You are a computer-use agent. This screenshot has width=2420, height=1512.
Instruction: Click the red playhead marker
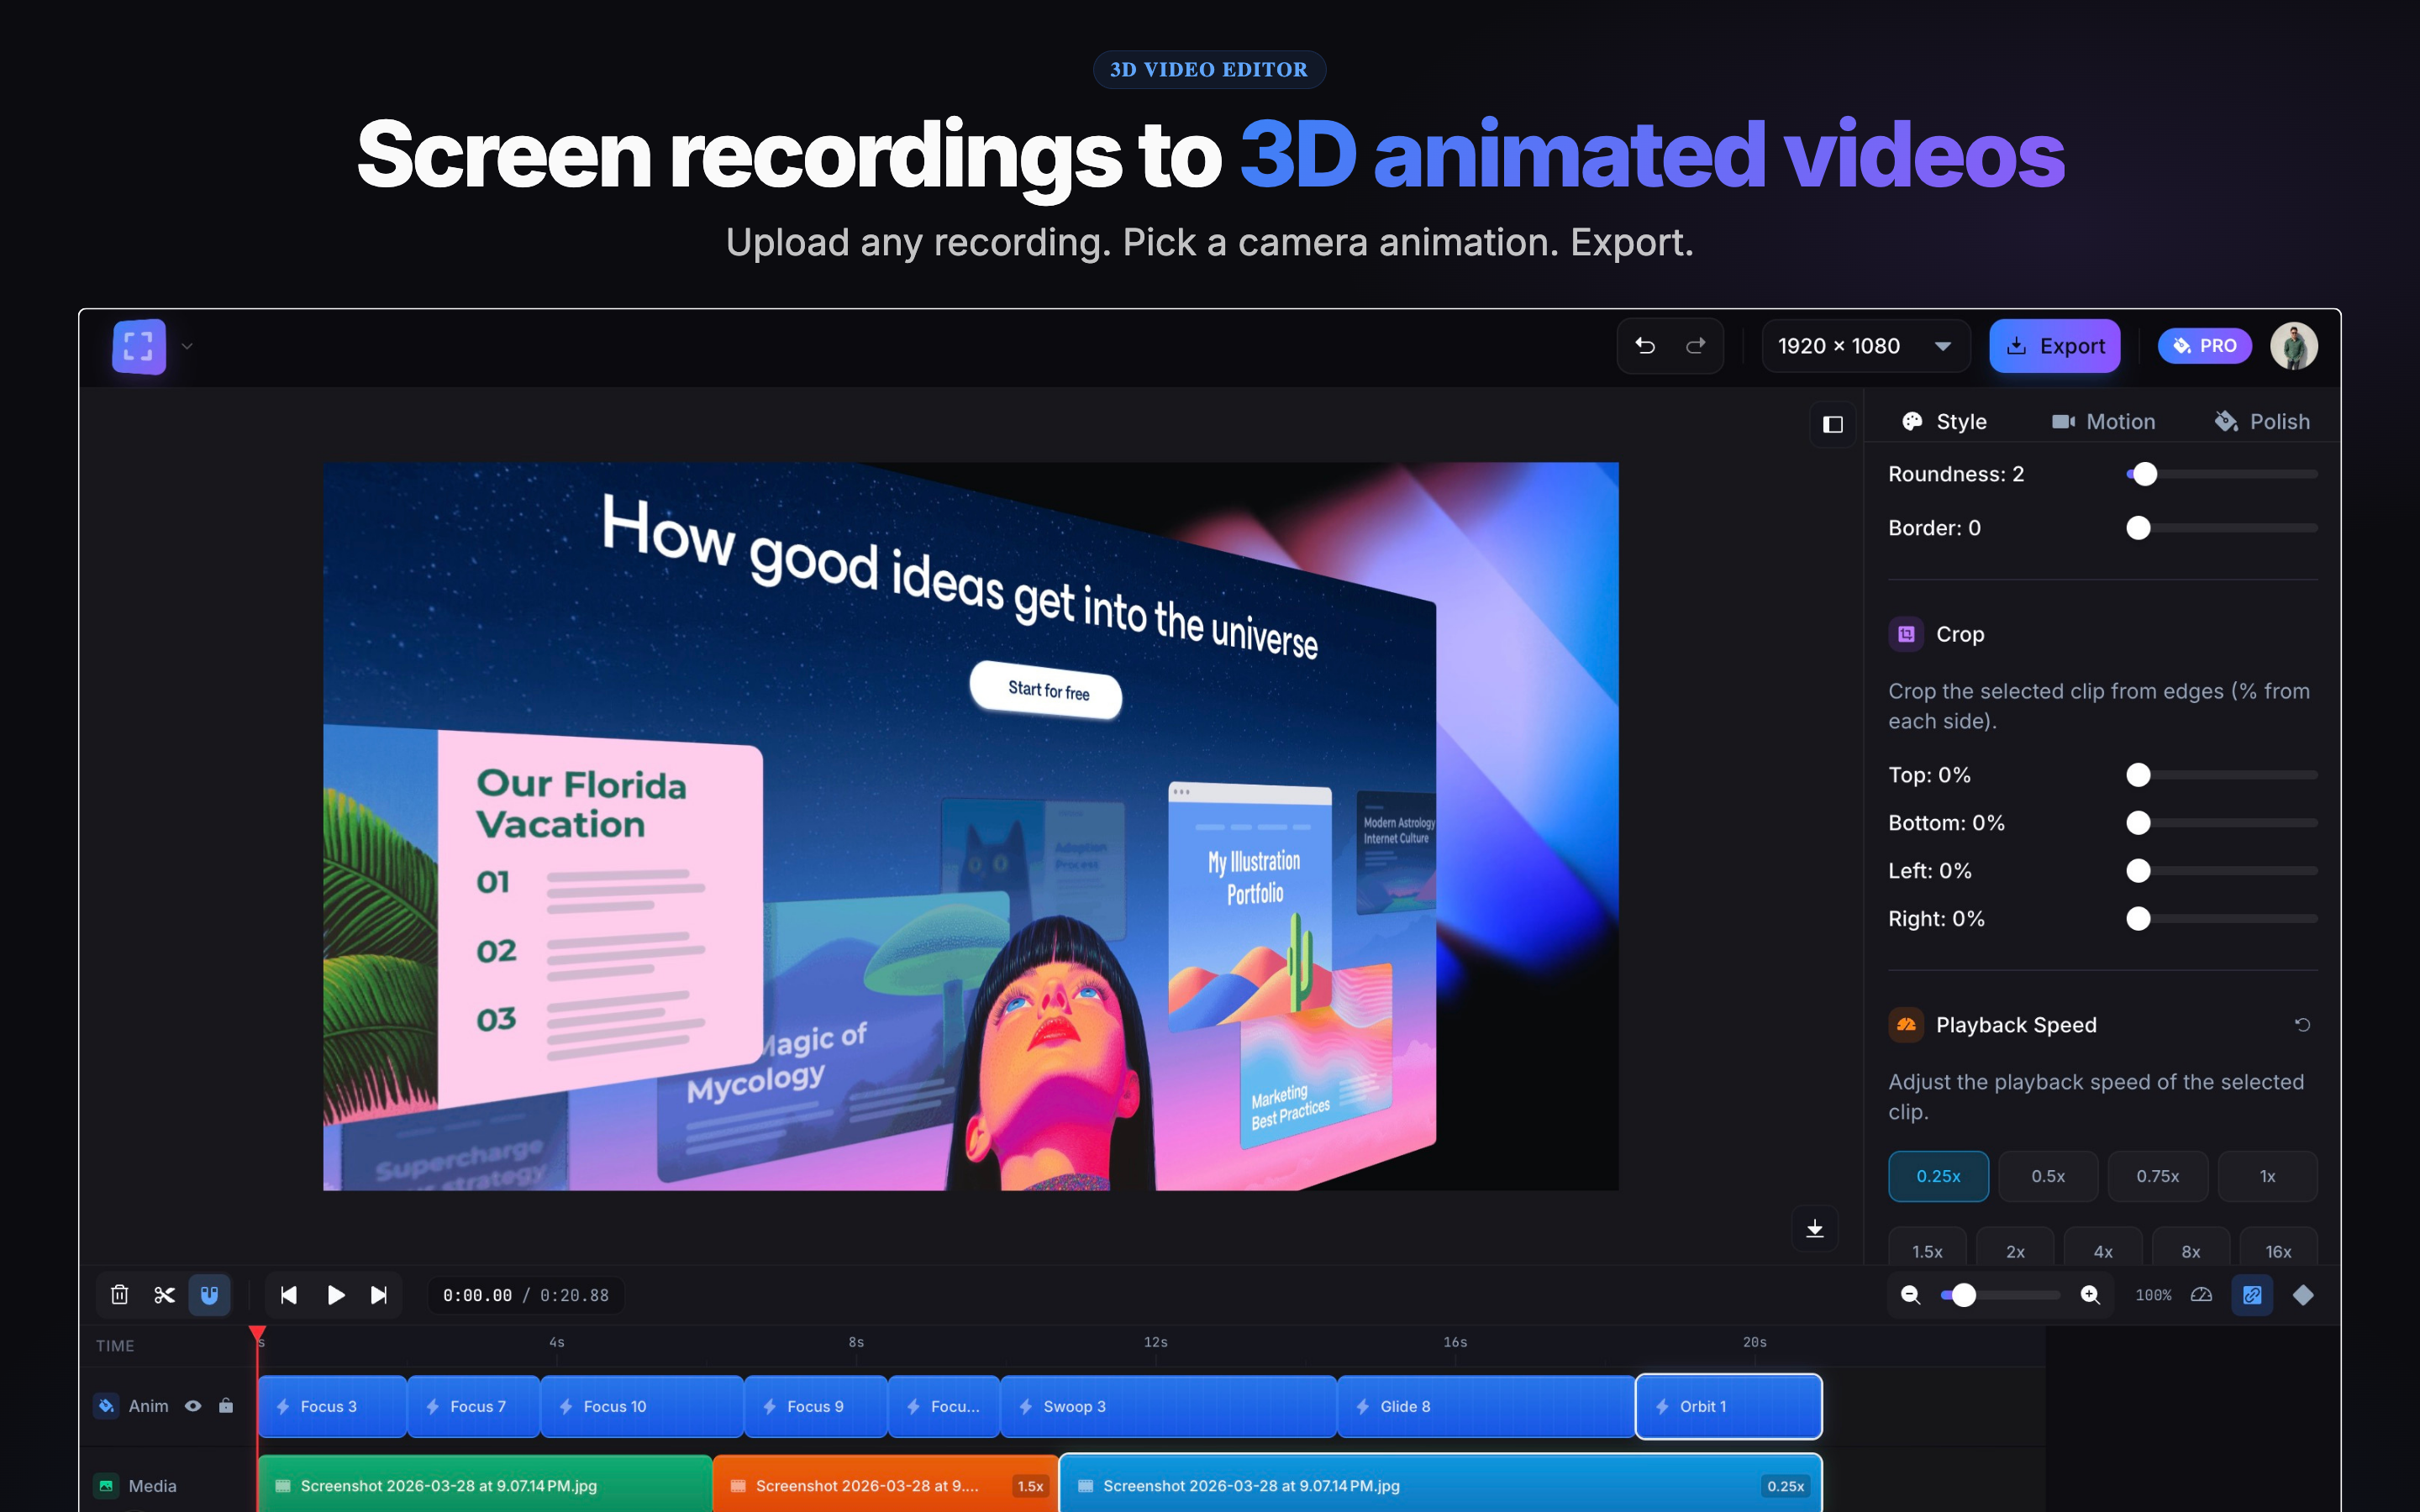click(x=258, y=1334)
